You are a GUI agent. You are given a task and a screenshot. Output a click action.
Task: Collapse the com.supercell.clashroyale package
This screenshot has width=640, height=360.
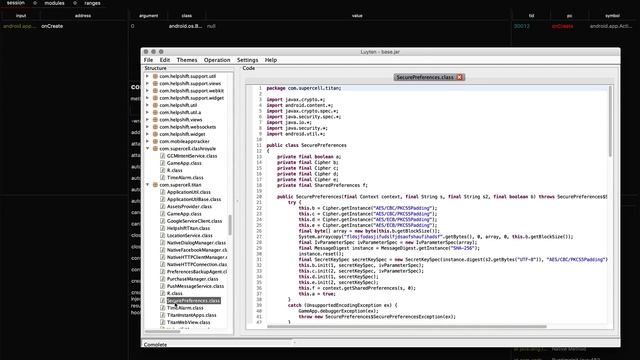pos(147,149)
